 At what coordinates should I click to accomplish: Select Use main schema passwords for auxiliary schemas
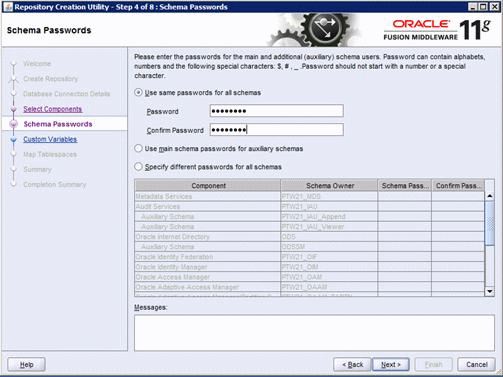pos(138,148)
